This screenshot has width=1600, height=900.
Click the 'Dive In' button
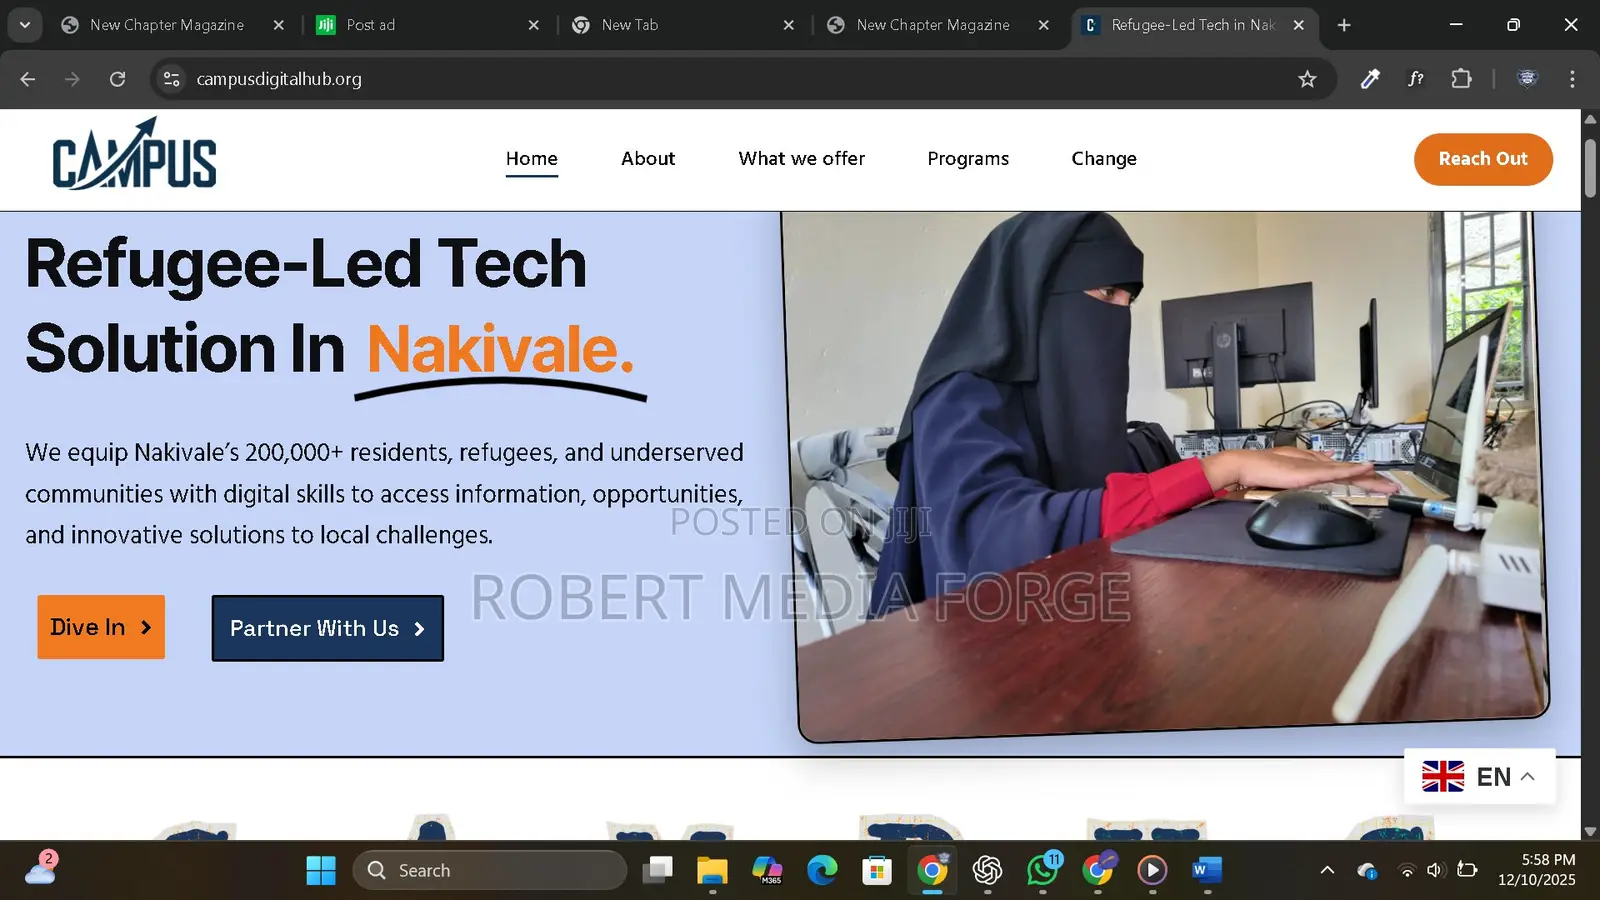pos(100,627)
